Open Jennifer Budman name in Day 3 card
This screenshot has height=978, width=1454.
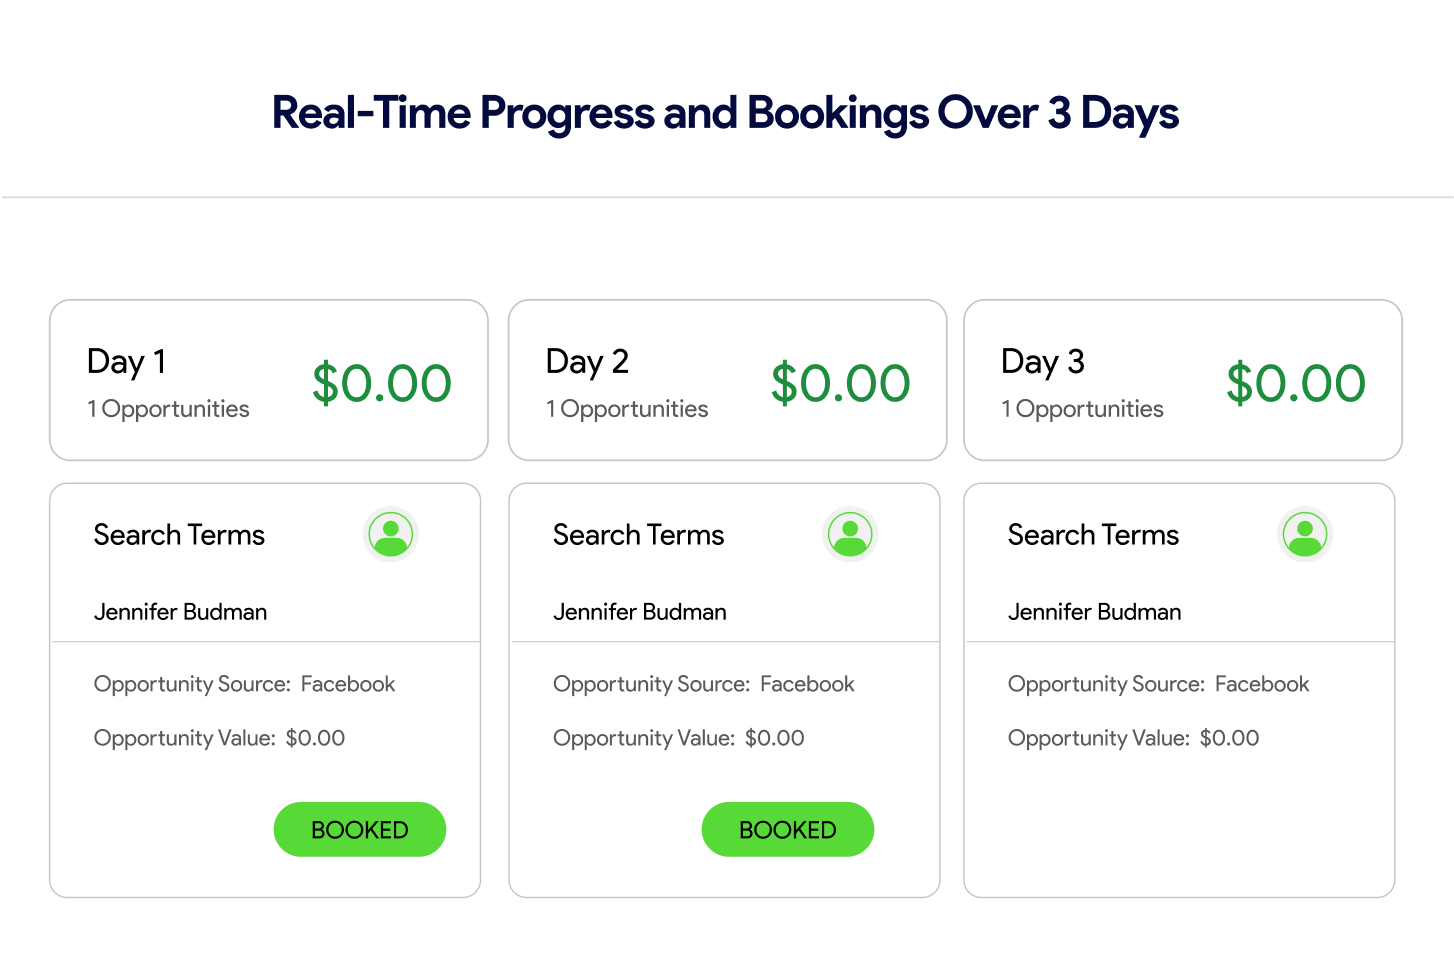click(1094, 612)
